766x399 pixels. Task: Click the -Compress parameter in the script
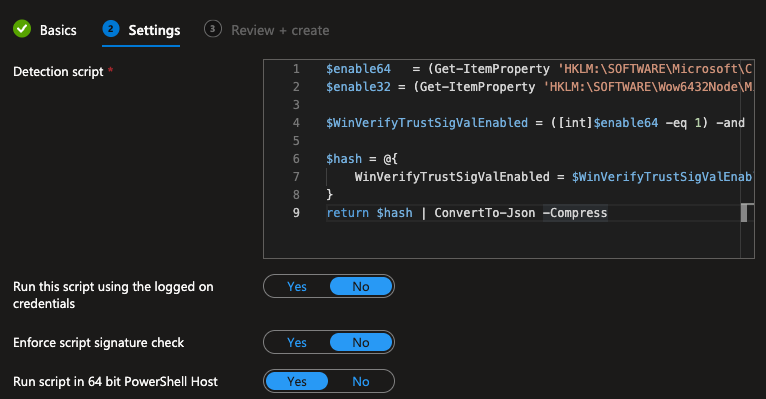pos(575,213)
